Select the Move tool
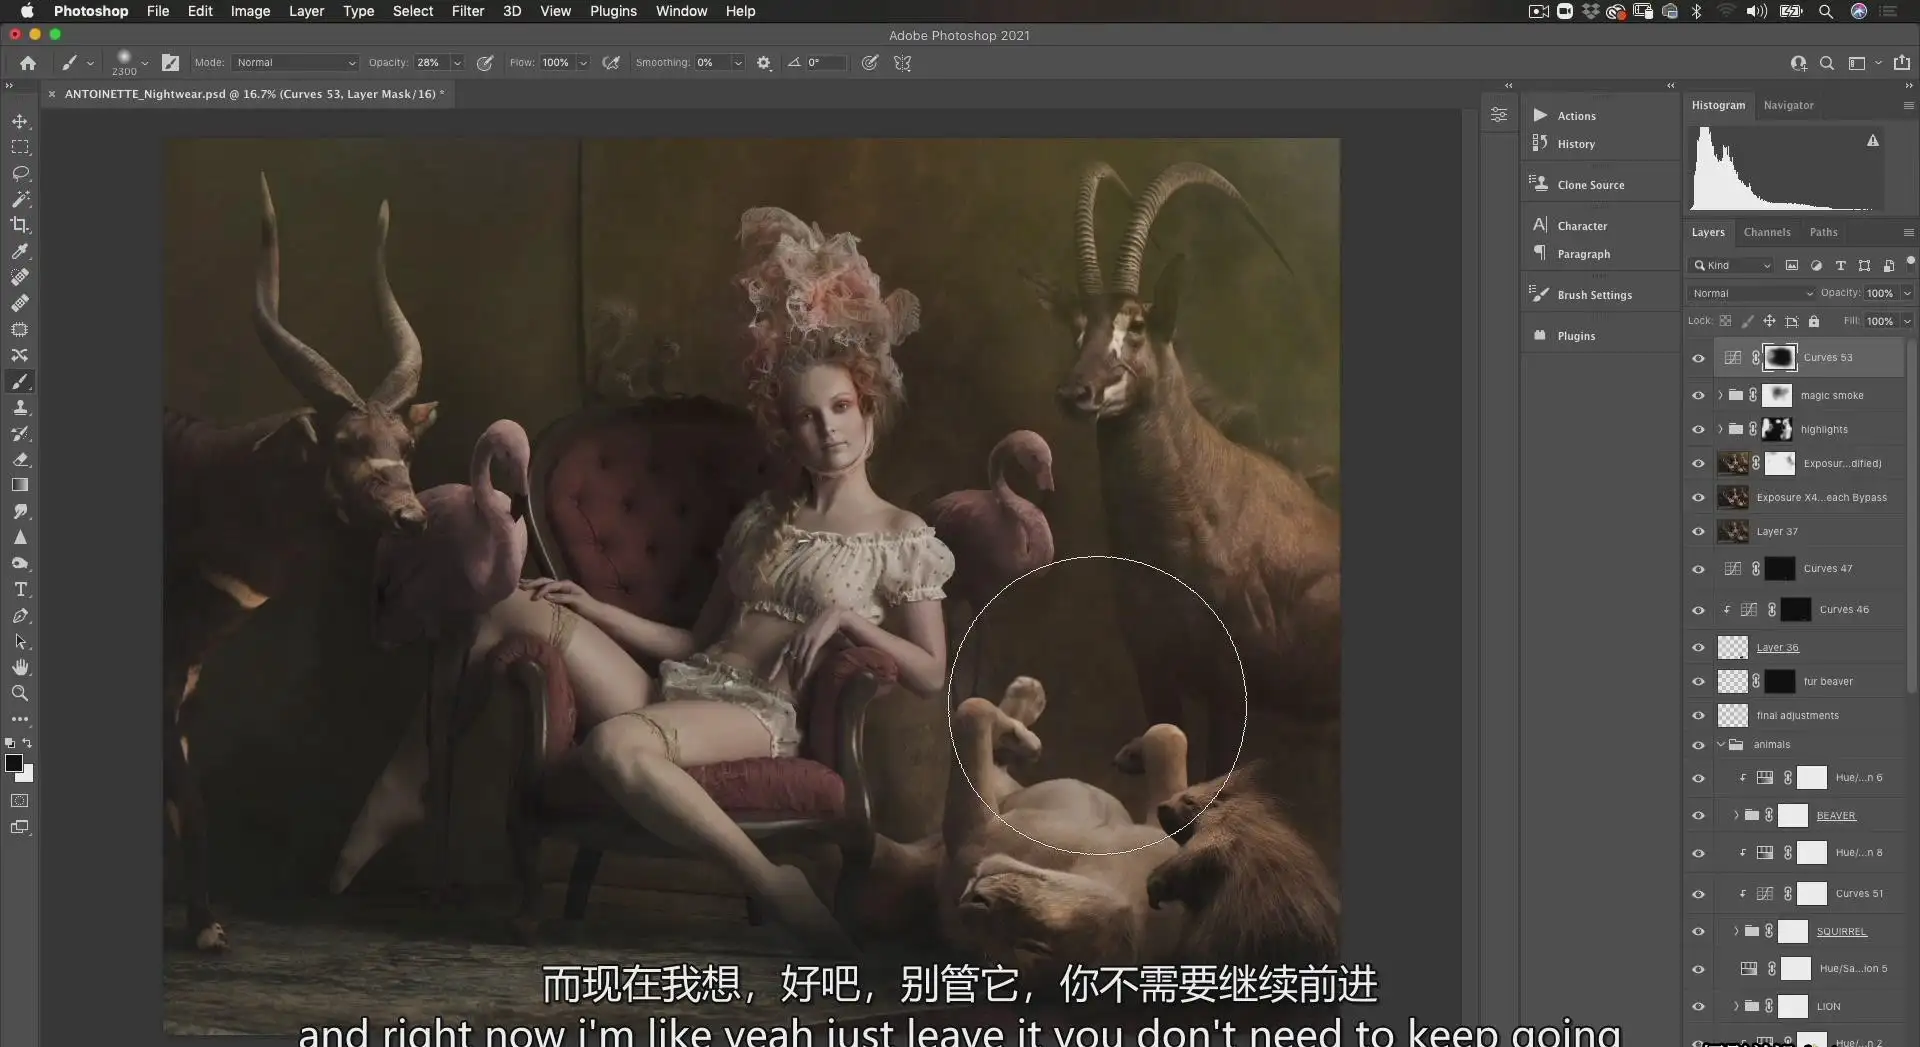Viewport: 1920px width, 1047px height. coord(20,121)
